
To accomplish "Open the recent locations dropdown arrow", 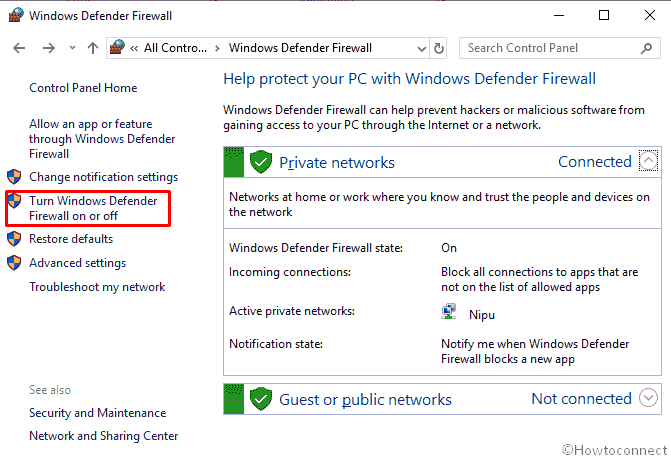I will (72, 48).
